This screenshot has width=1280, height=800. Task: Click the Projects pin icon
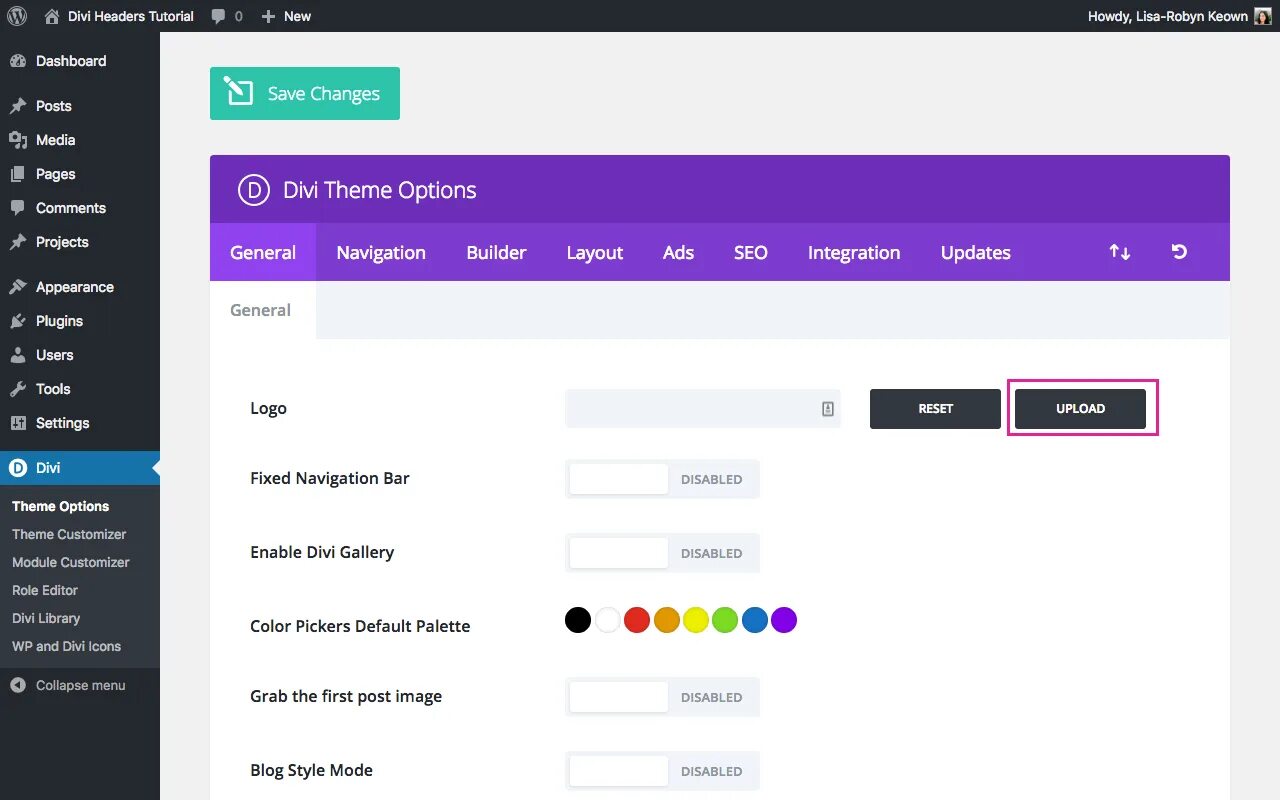click(18, 242)
